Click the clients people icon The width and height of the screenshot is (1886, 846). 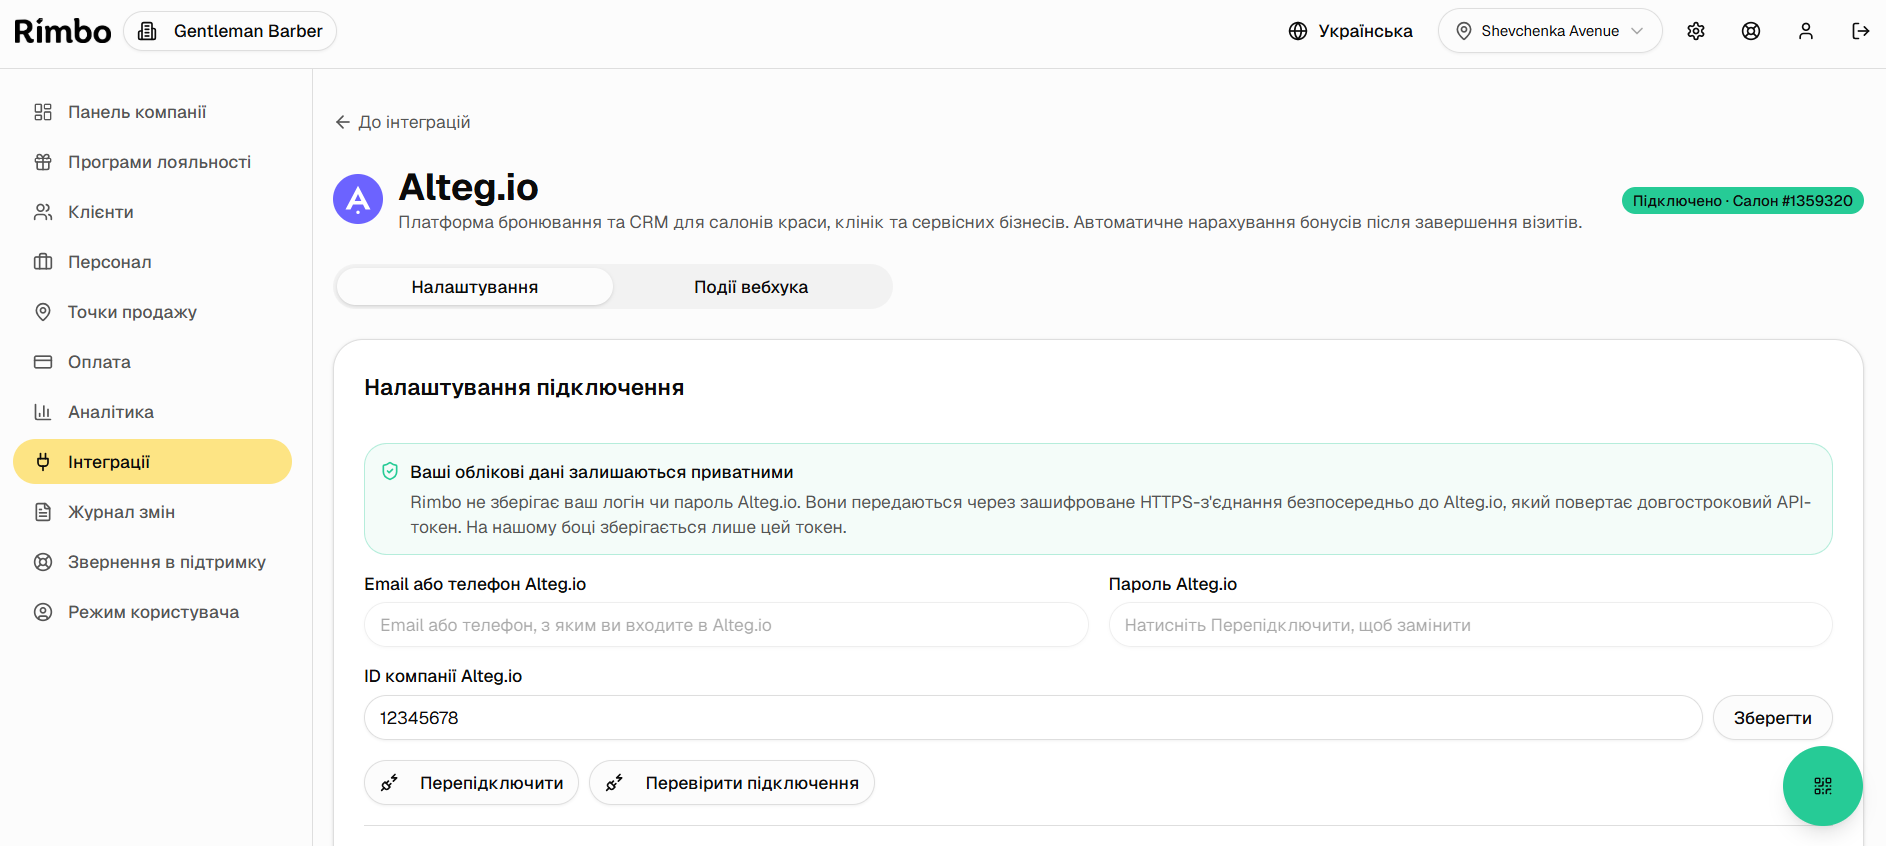pyautogui.click(x=43, y=212)
